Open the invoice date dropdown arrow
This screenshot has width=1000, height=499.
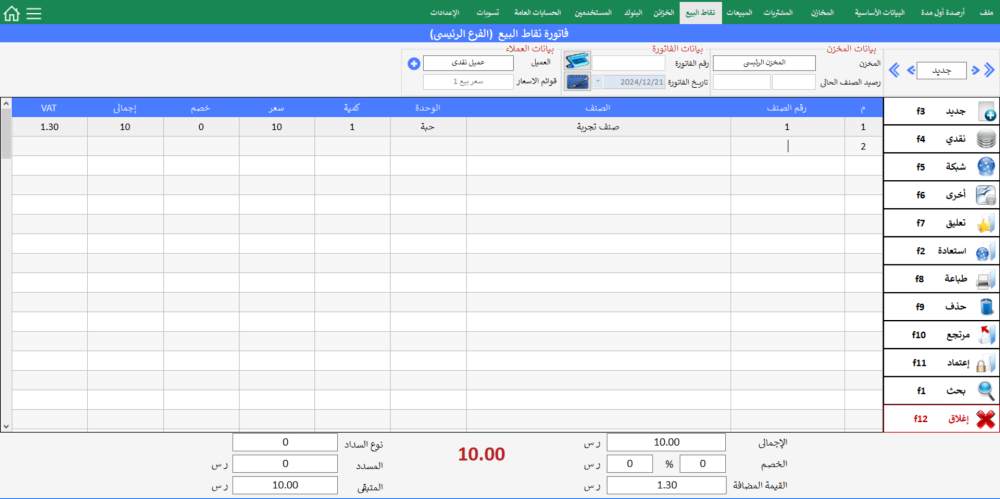click(598, 82)
